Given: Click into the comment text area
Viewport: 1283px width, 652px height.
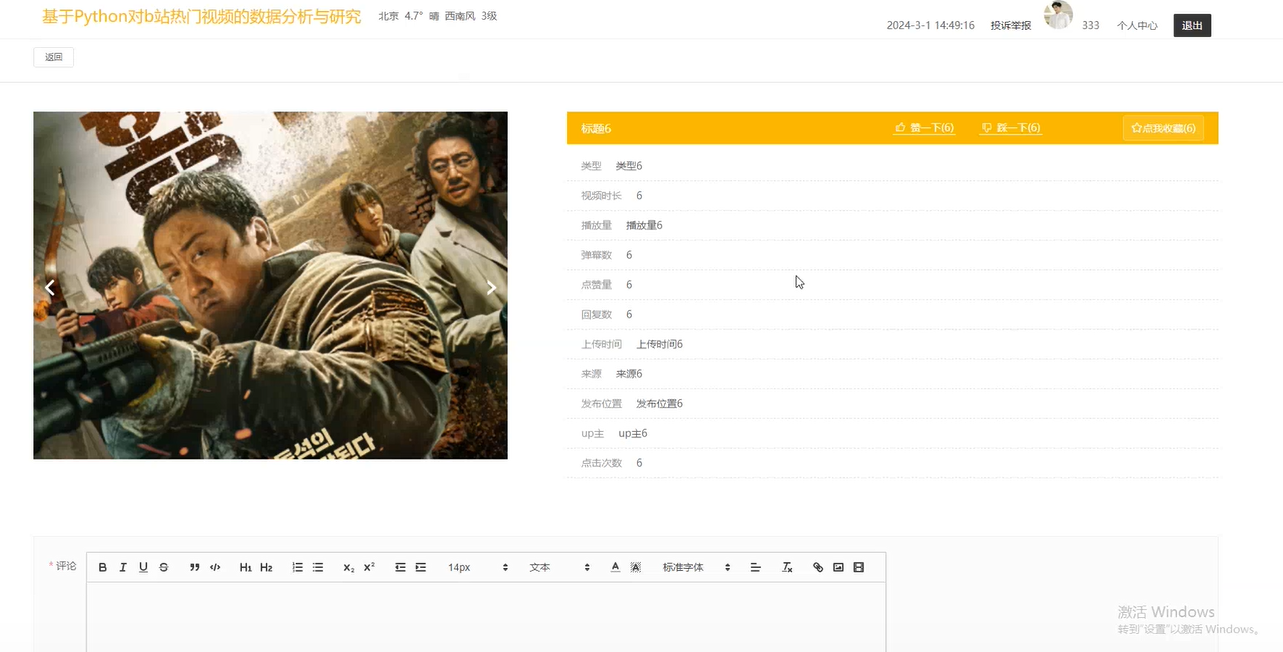Looking at the screenshot, I should [486, 617].
